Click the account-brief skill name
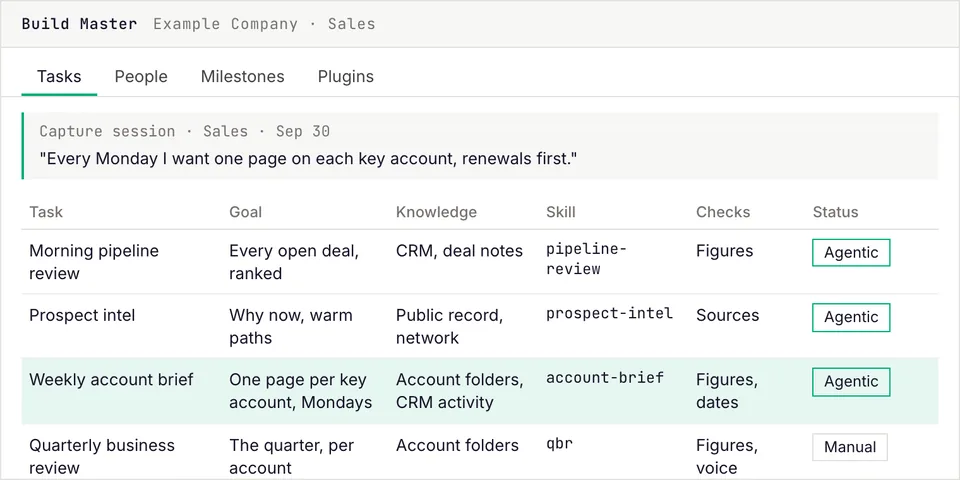 [x=604, y=378]
